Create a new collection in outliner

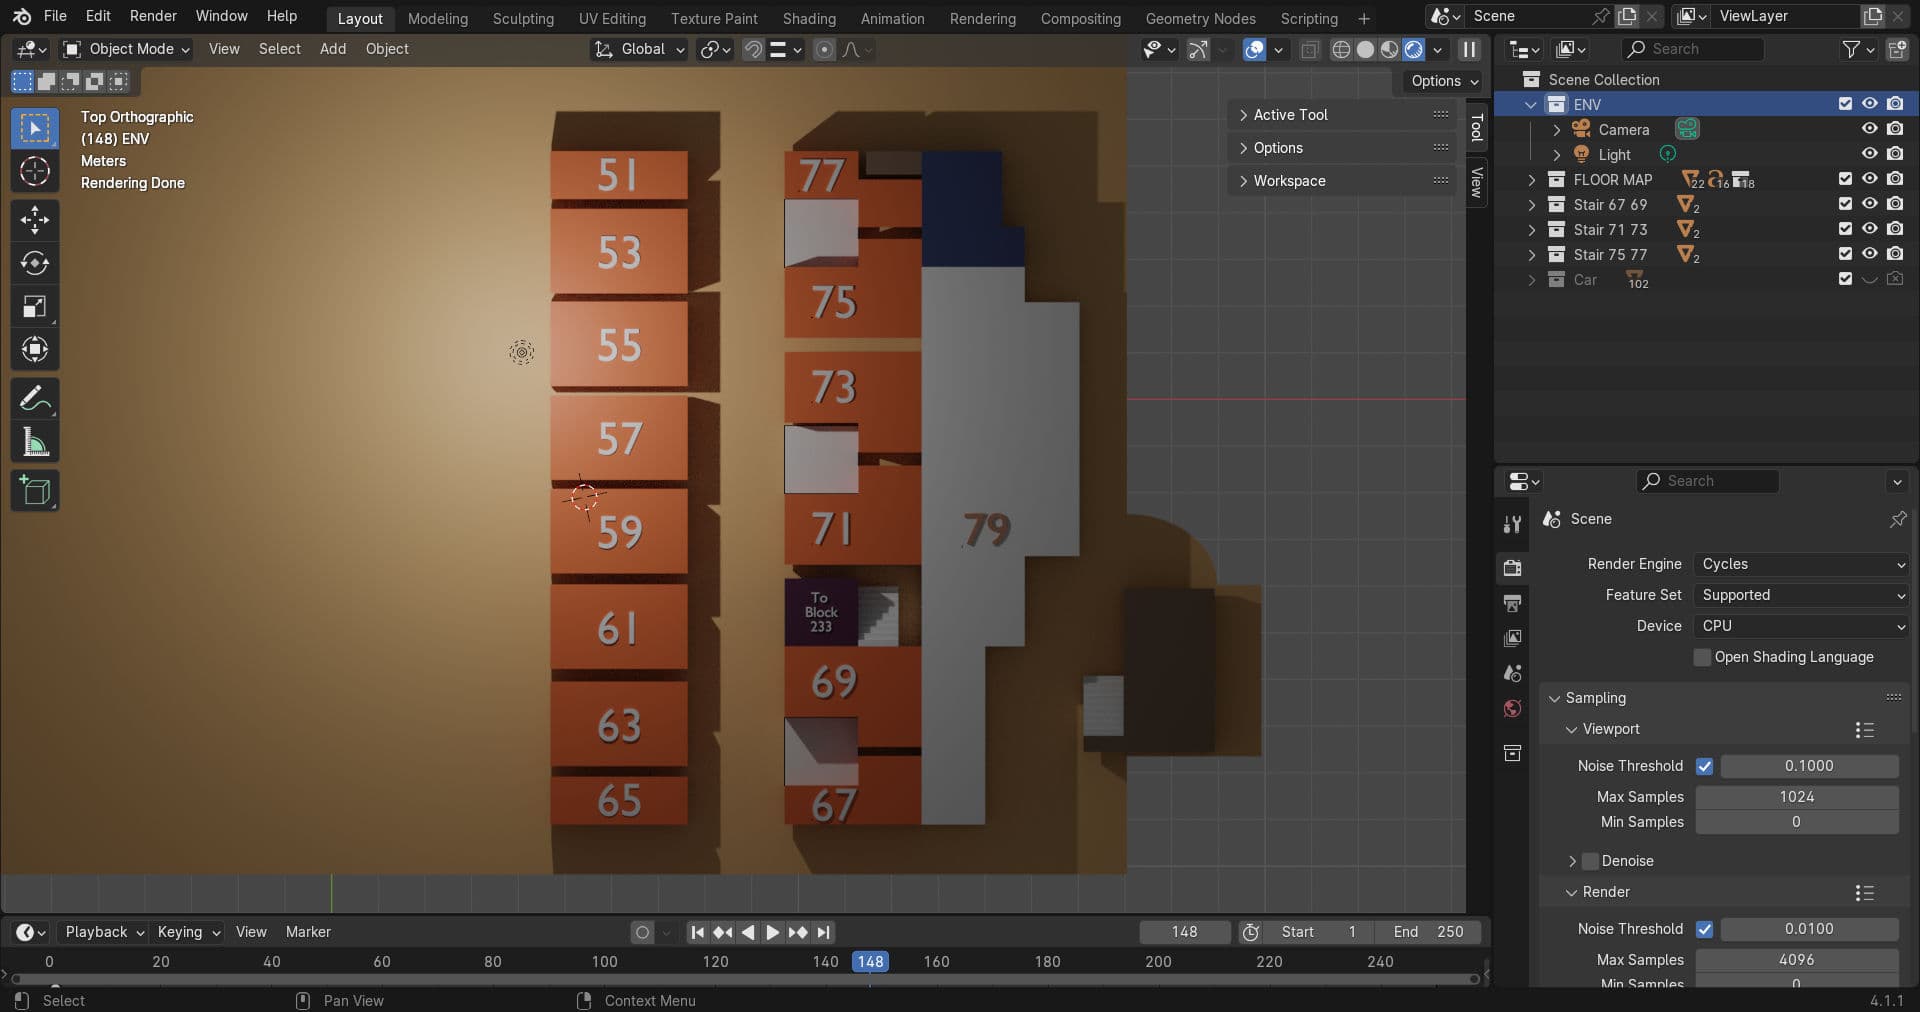click(x=1896, y=49)
